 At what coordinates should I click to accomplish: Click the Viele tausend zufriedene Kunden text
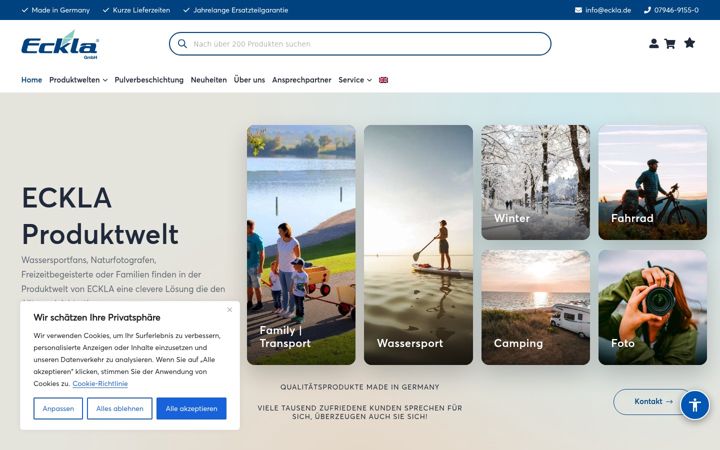tap(360, 412)
